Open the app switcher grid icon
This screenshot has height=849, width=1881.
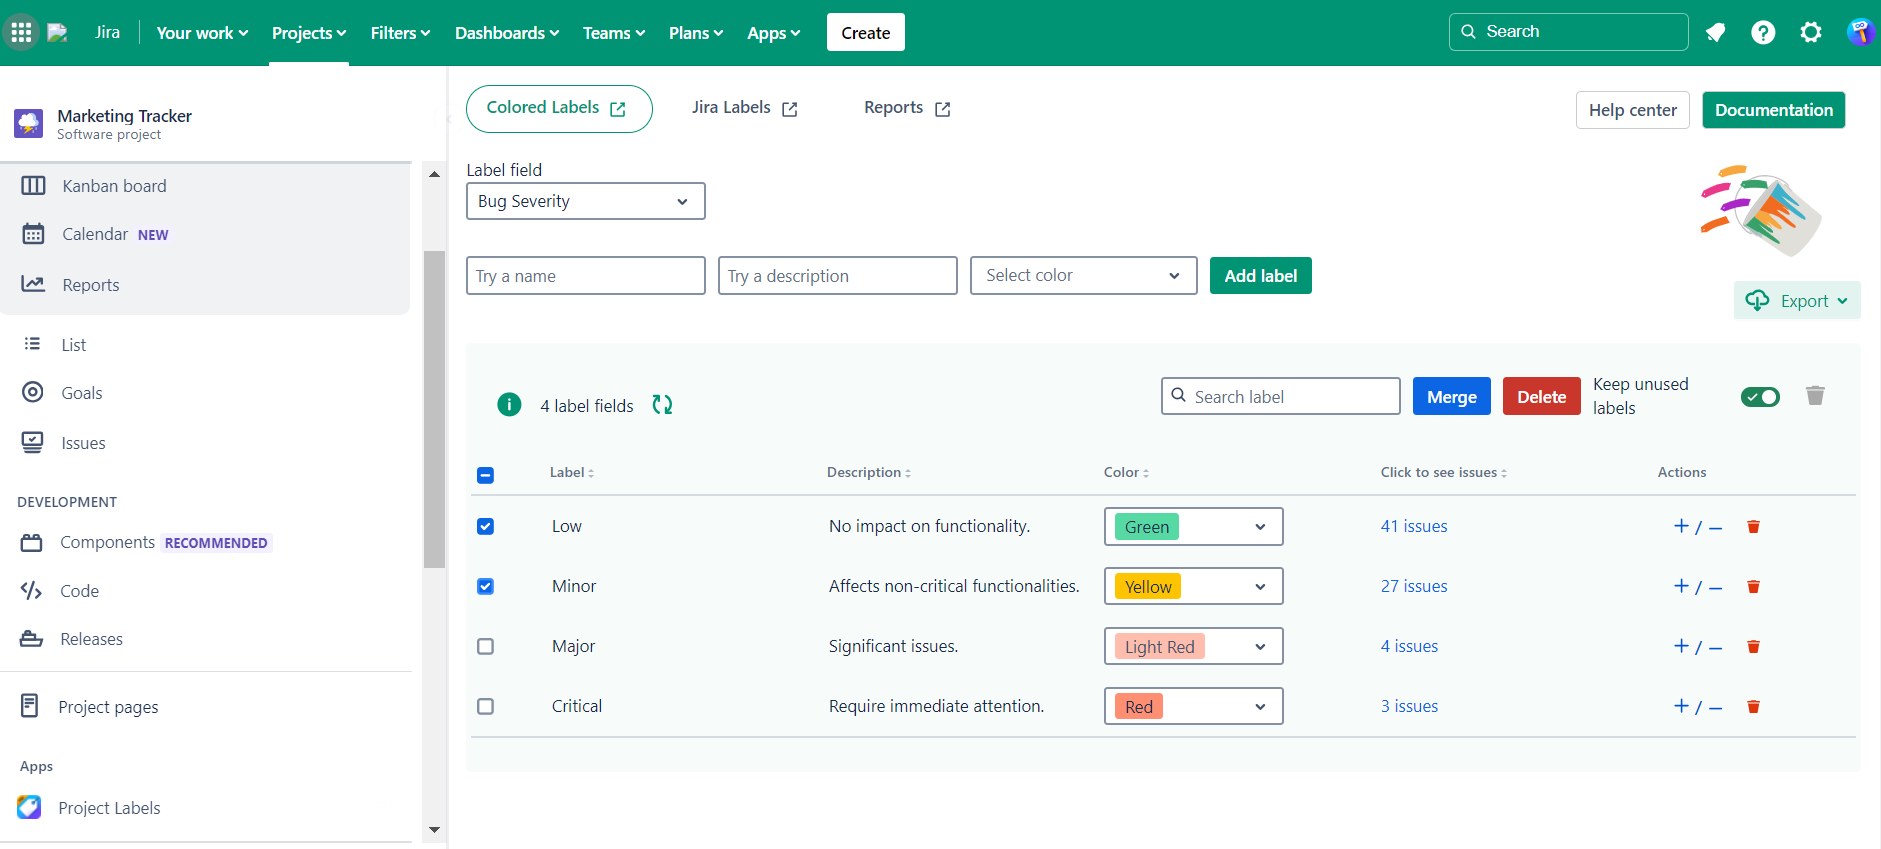coord(21,33)
